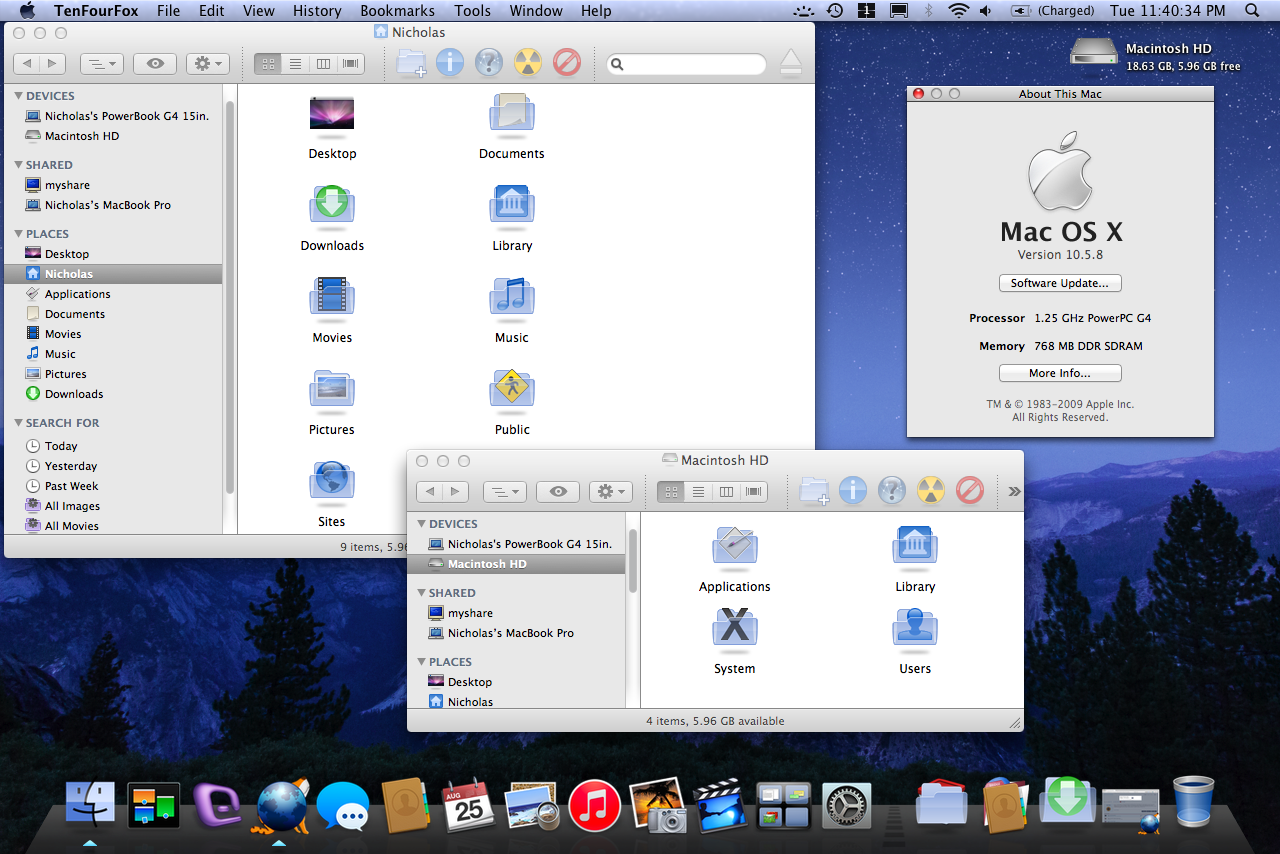Open Spotlight search in menu bar

(x=1252, y=11)
